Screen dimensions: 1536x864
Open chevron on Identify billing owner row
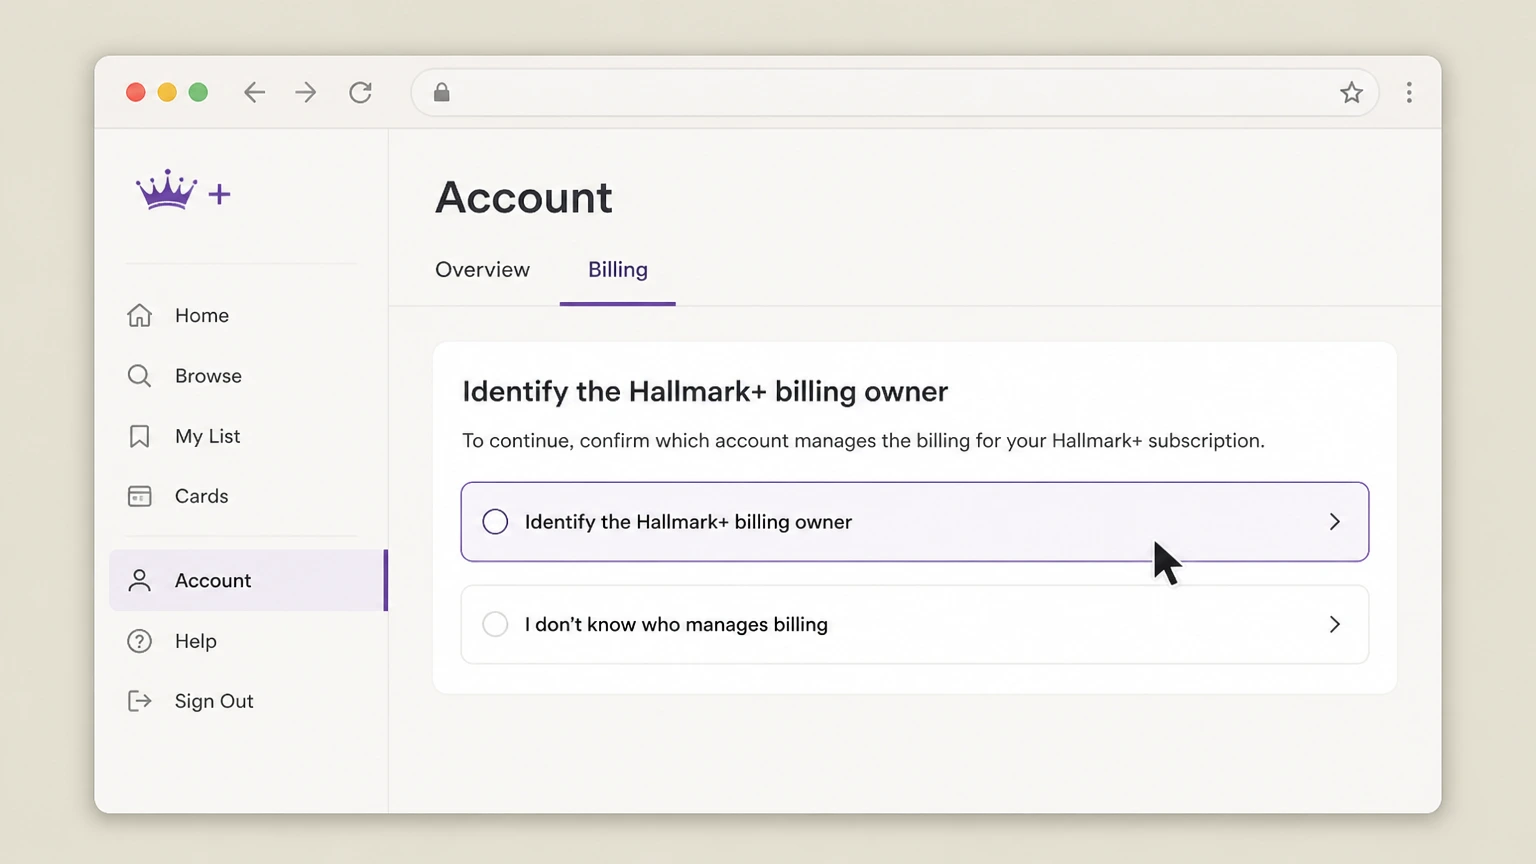tap(1335, 522)
